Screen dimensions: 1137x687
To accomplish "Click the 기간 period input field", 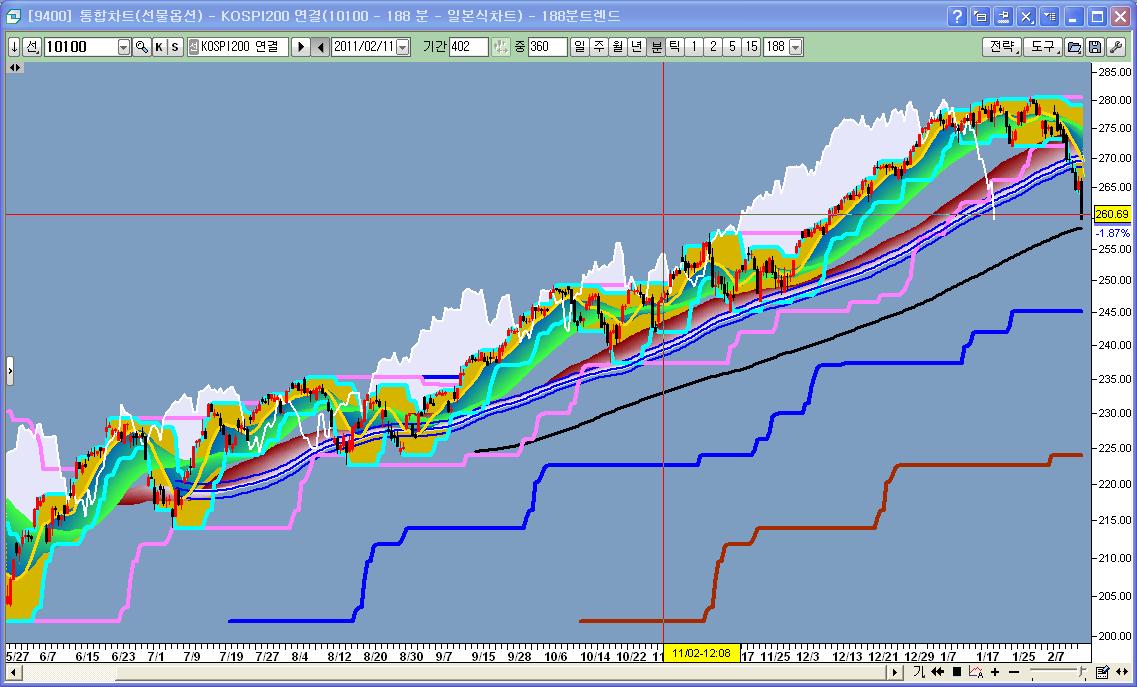I will click(x=468, y=47).
